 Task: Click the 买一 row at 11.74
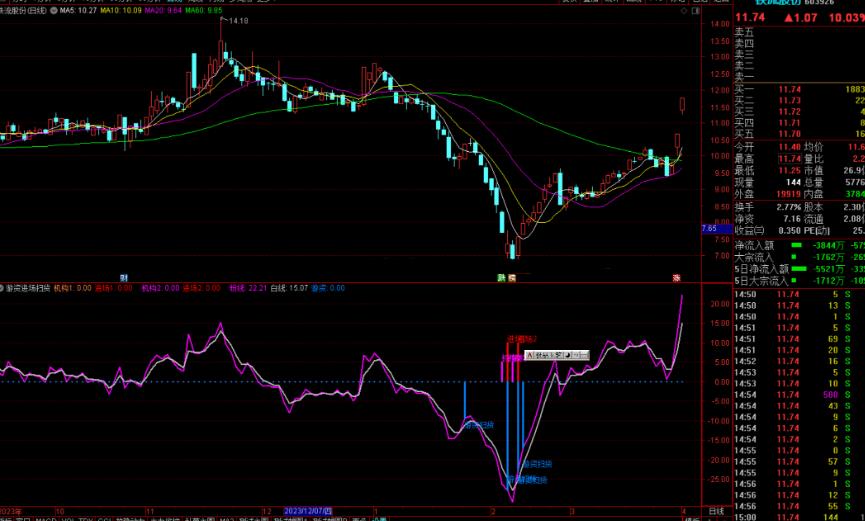point(799,89)
